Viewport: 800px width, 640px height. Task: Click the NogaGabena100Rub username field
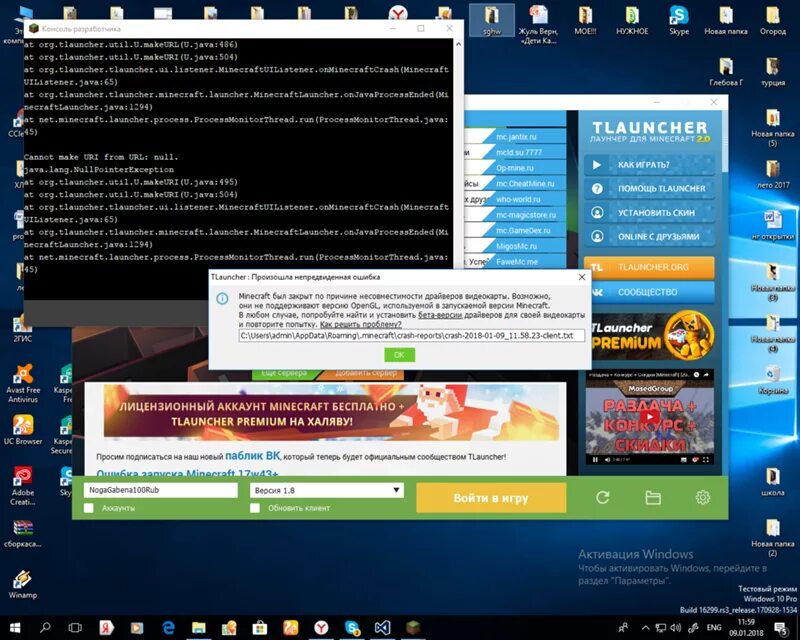point(161,490)
